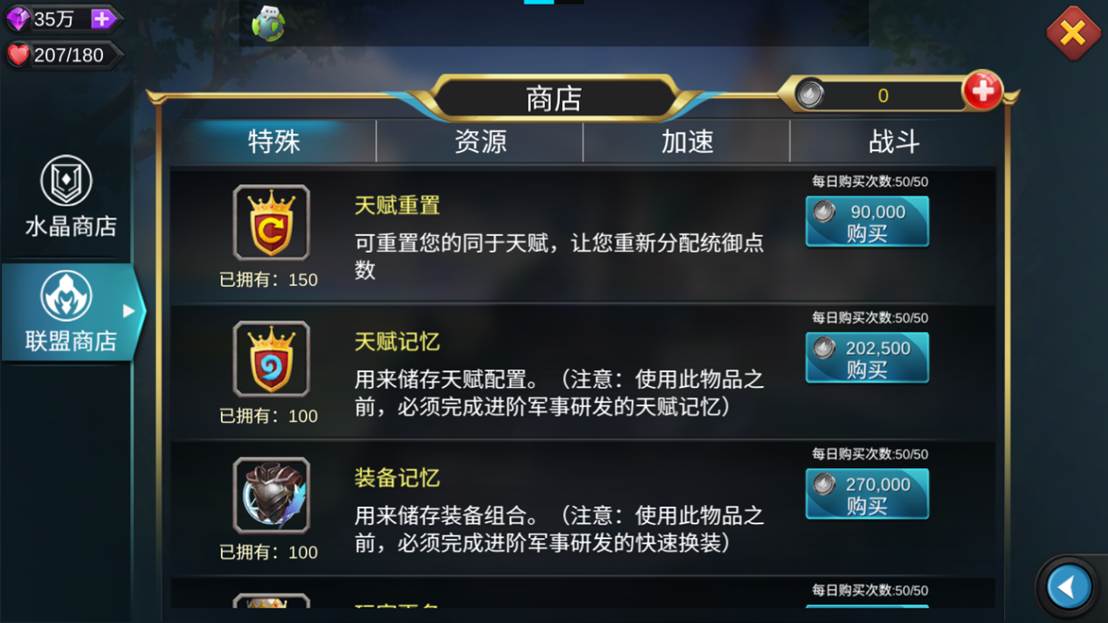This screenshot has width=1108, height=623.
Task: Buy 天赋重置 for 90,000
Action: [x=867, y=222]
